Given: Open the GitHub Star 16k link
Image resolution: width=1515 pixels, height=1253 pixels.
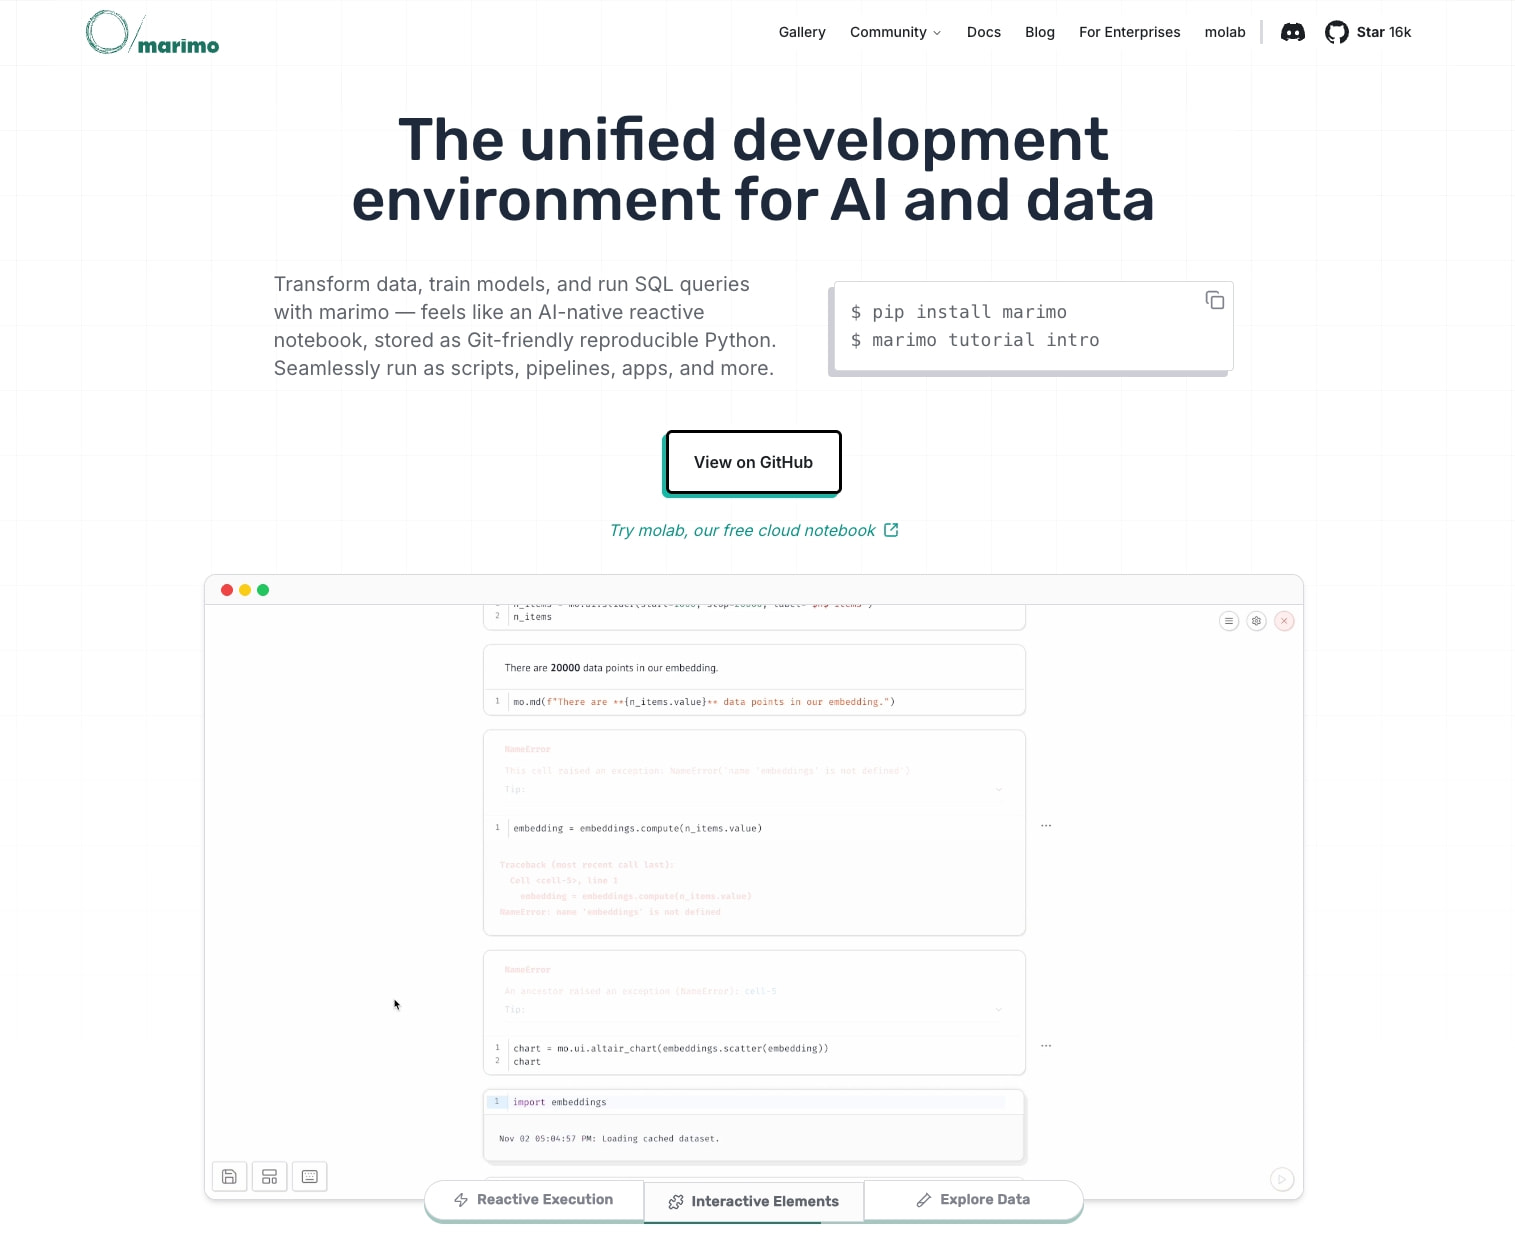Looking at the screenshot, I should pyautogui.click(x=1368, y=32).
